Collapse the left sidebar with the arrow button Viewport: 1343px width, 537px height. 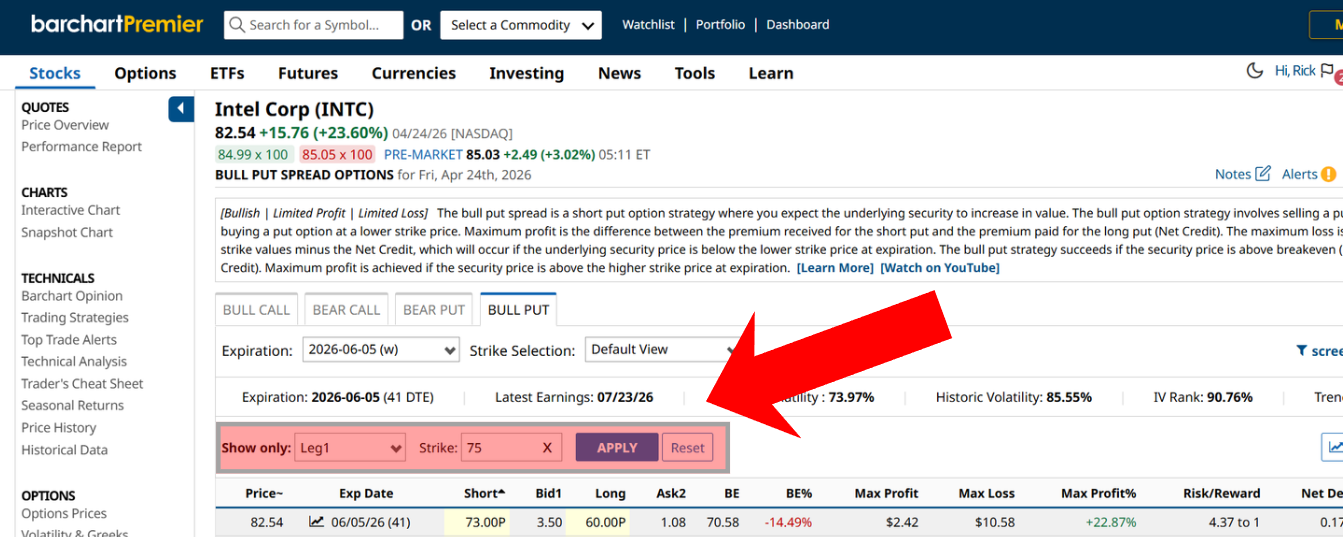[x=181, y=108]
